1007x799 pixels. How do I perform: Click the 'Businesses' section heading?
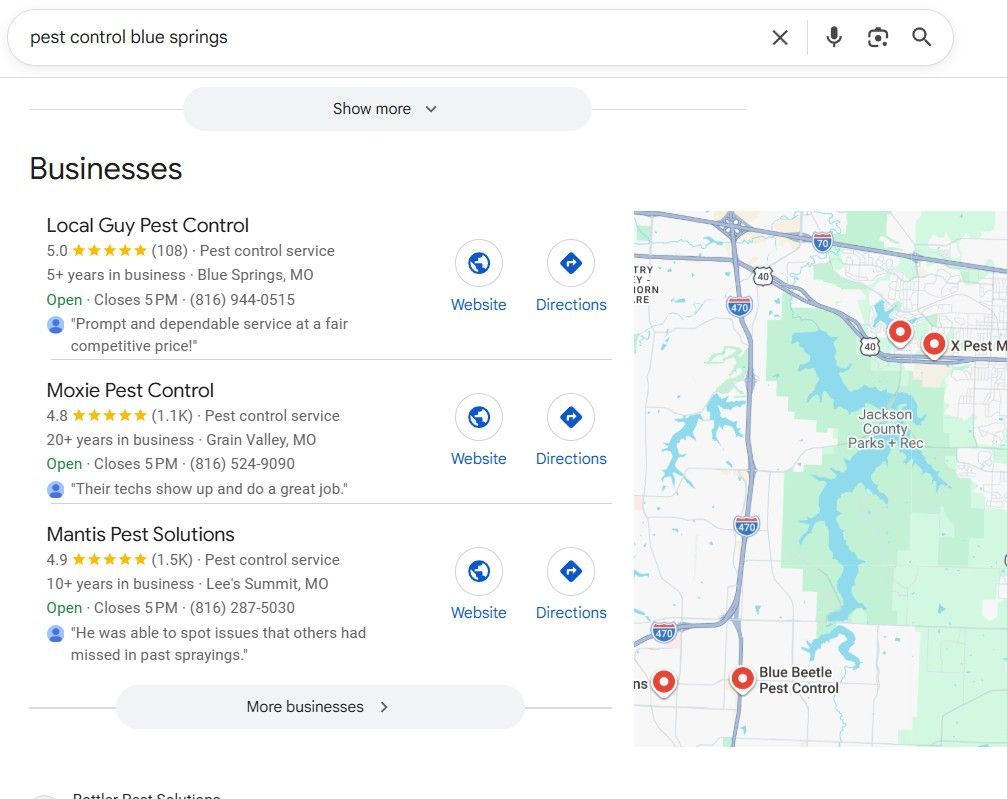click(x=106, y=169)
